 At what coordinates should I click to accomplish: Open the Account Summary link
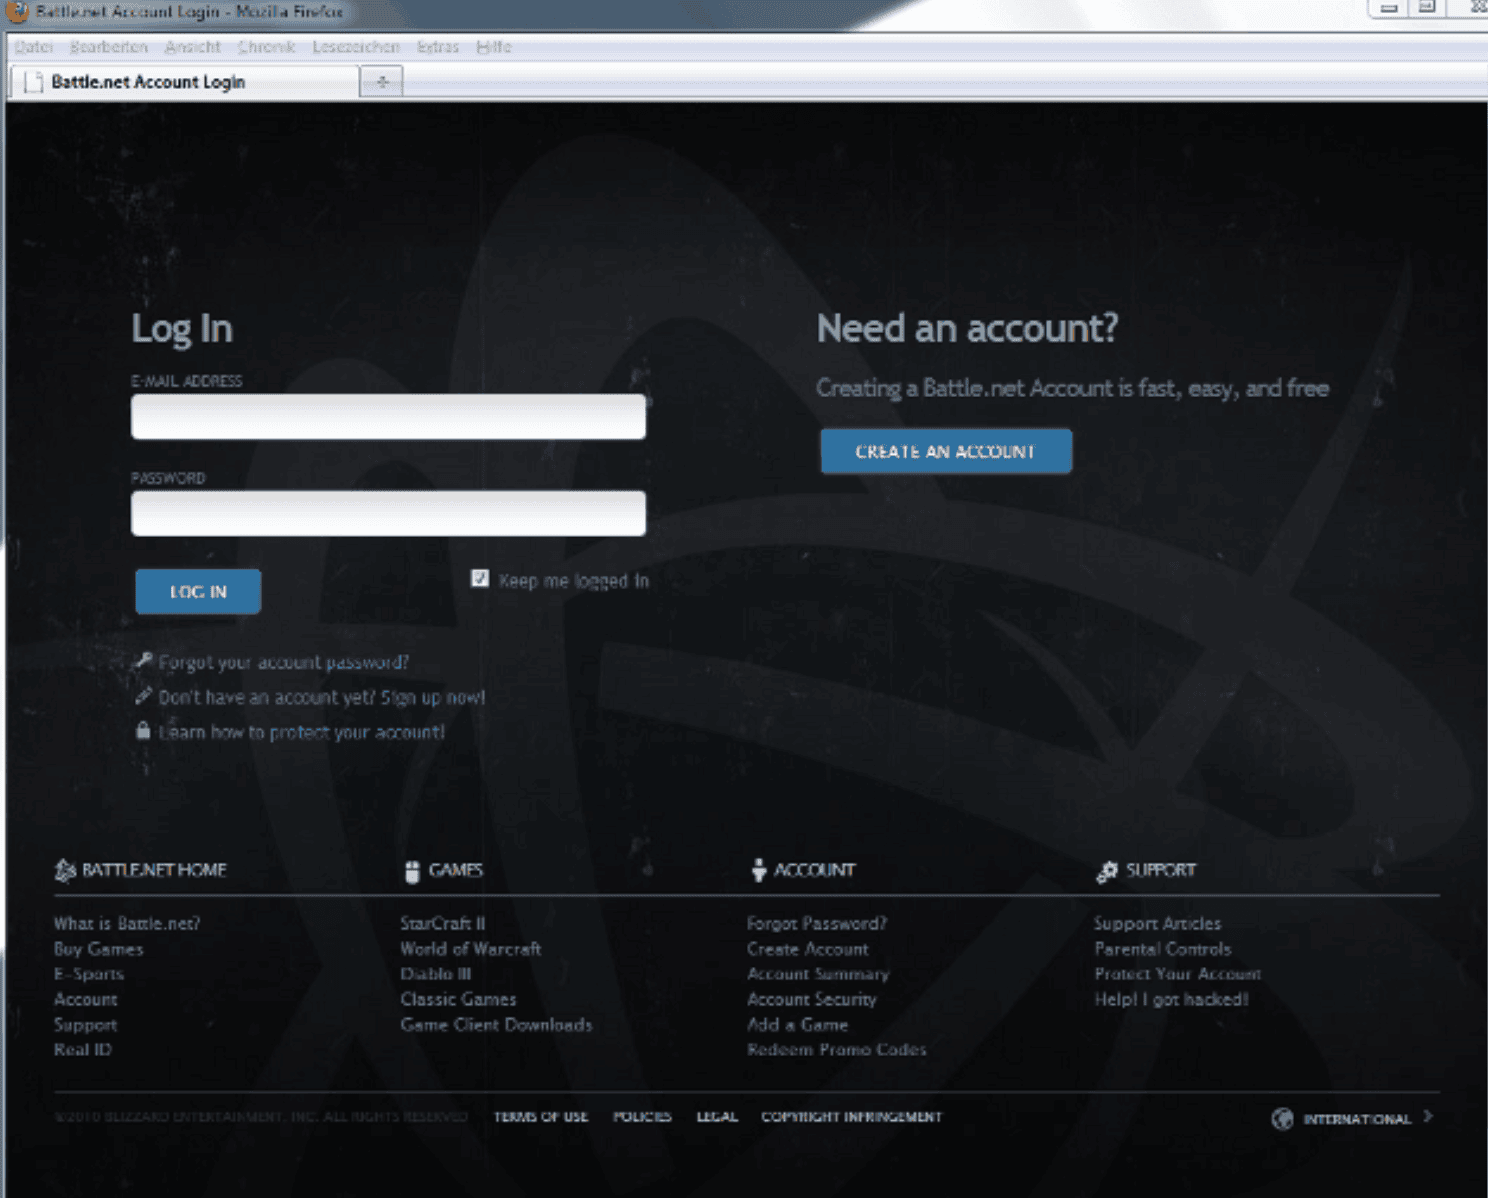(818, 974)
